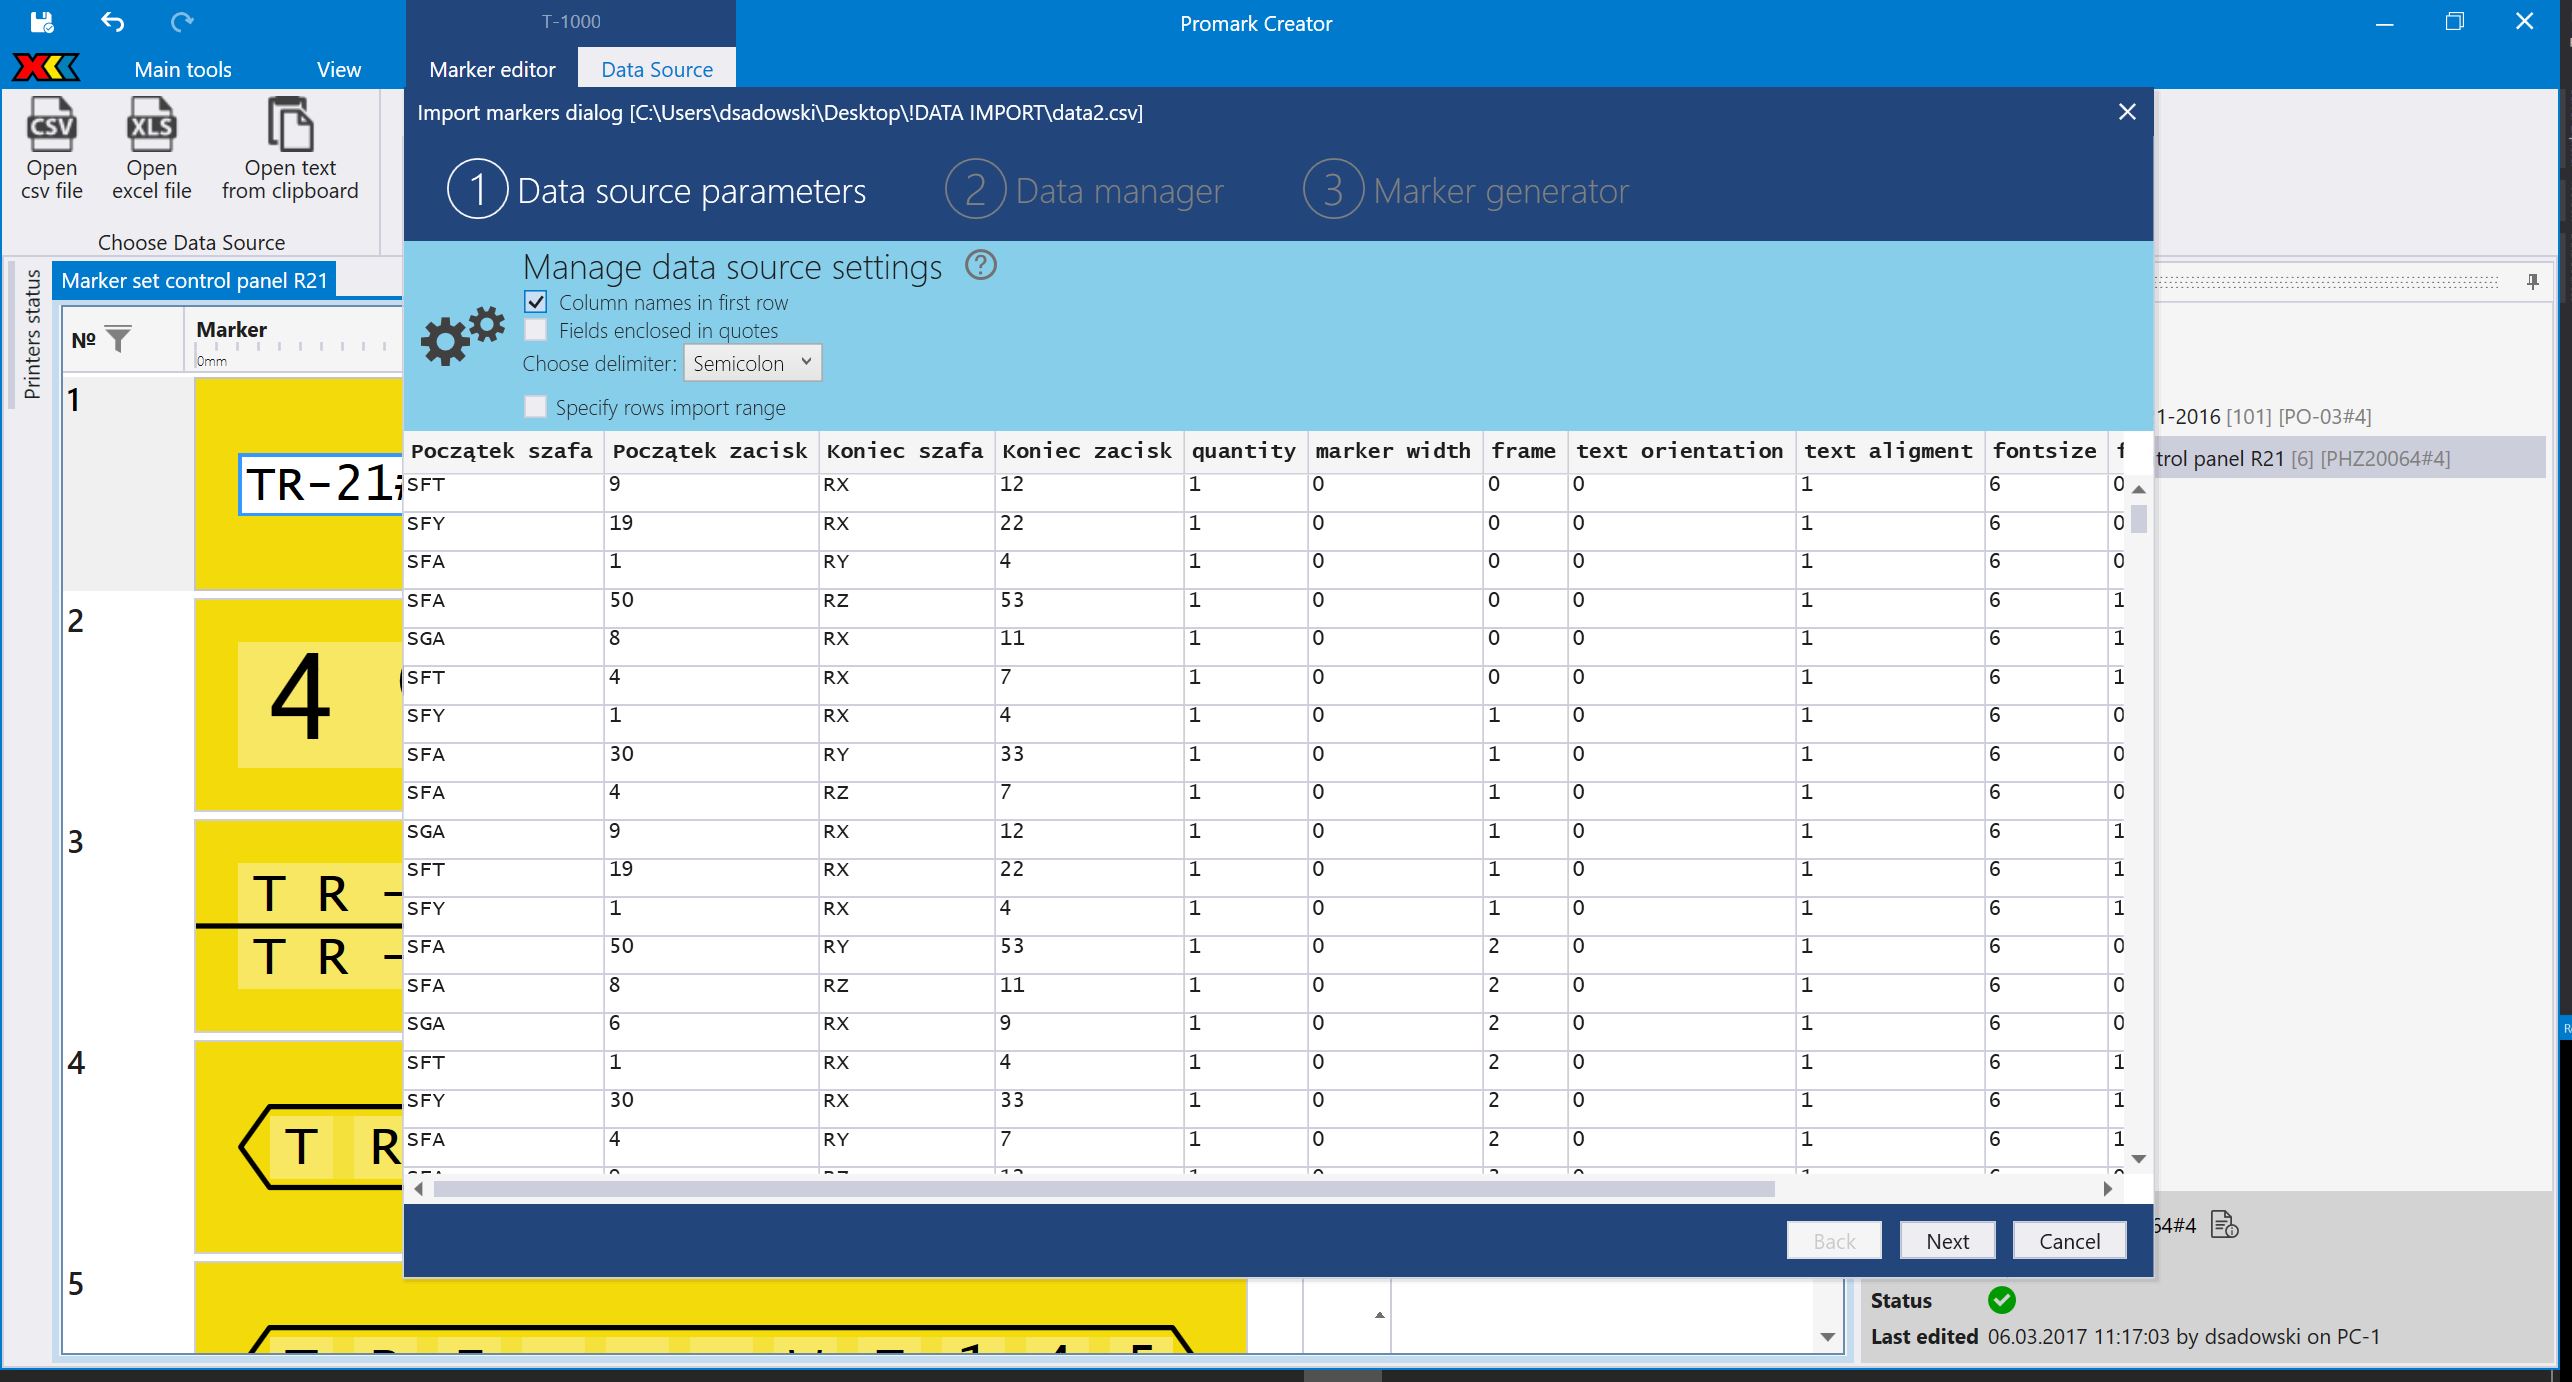Click the filter funnel icon near №
The image size is (2572, 1382).
tap(118, 340)
